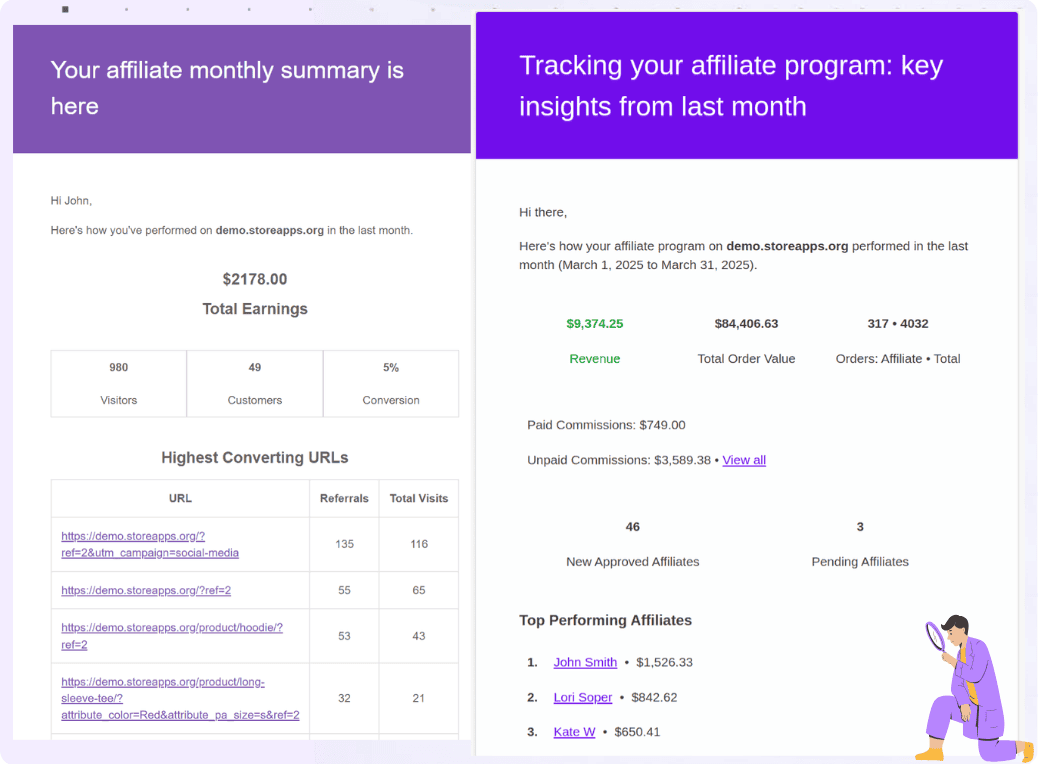Click the Highest Converting URLs heading

tap(254, 457)
